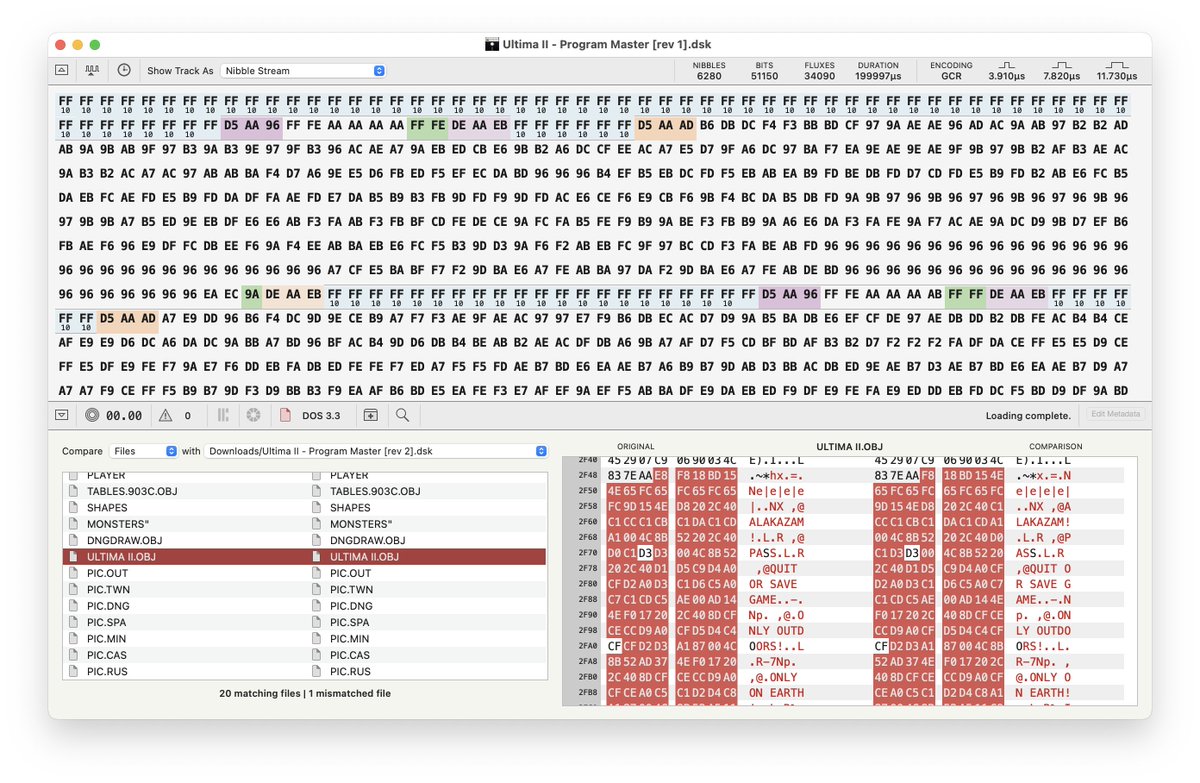Screen dimensions: 1200x783
Task: Click the FLUXES 34090 value
Action: (x=820, y=76)
